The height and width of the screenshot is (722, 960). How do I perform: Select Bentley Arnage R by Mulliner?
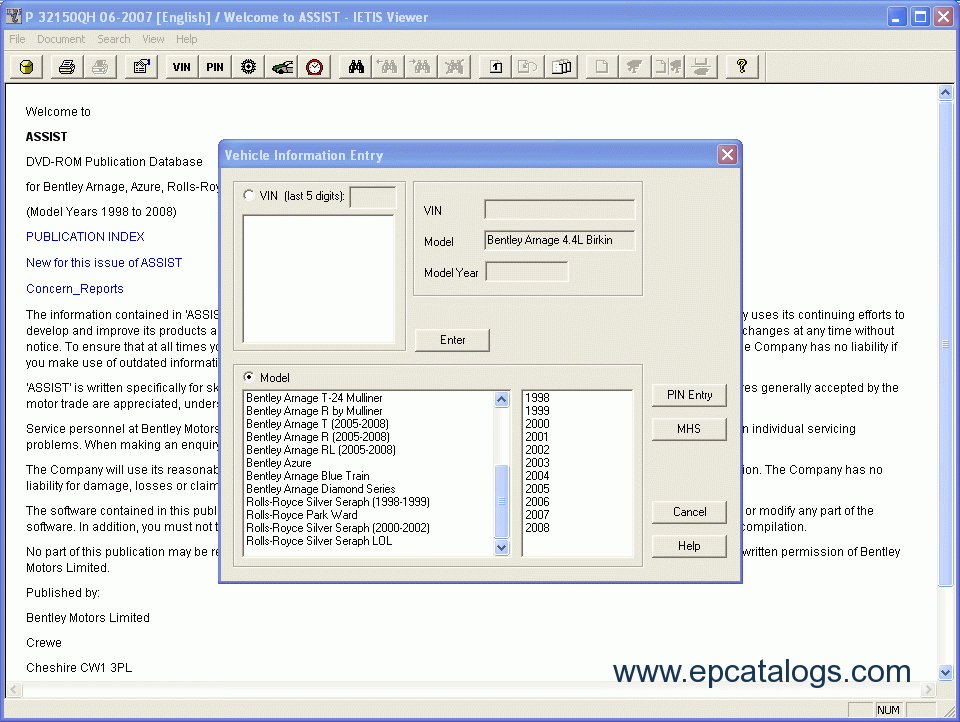(x=314, y=411)
